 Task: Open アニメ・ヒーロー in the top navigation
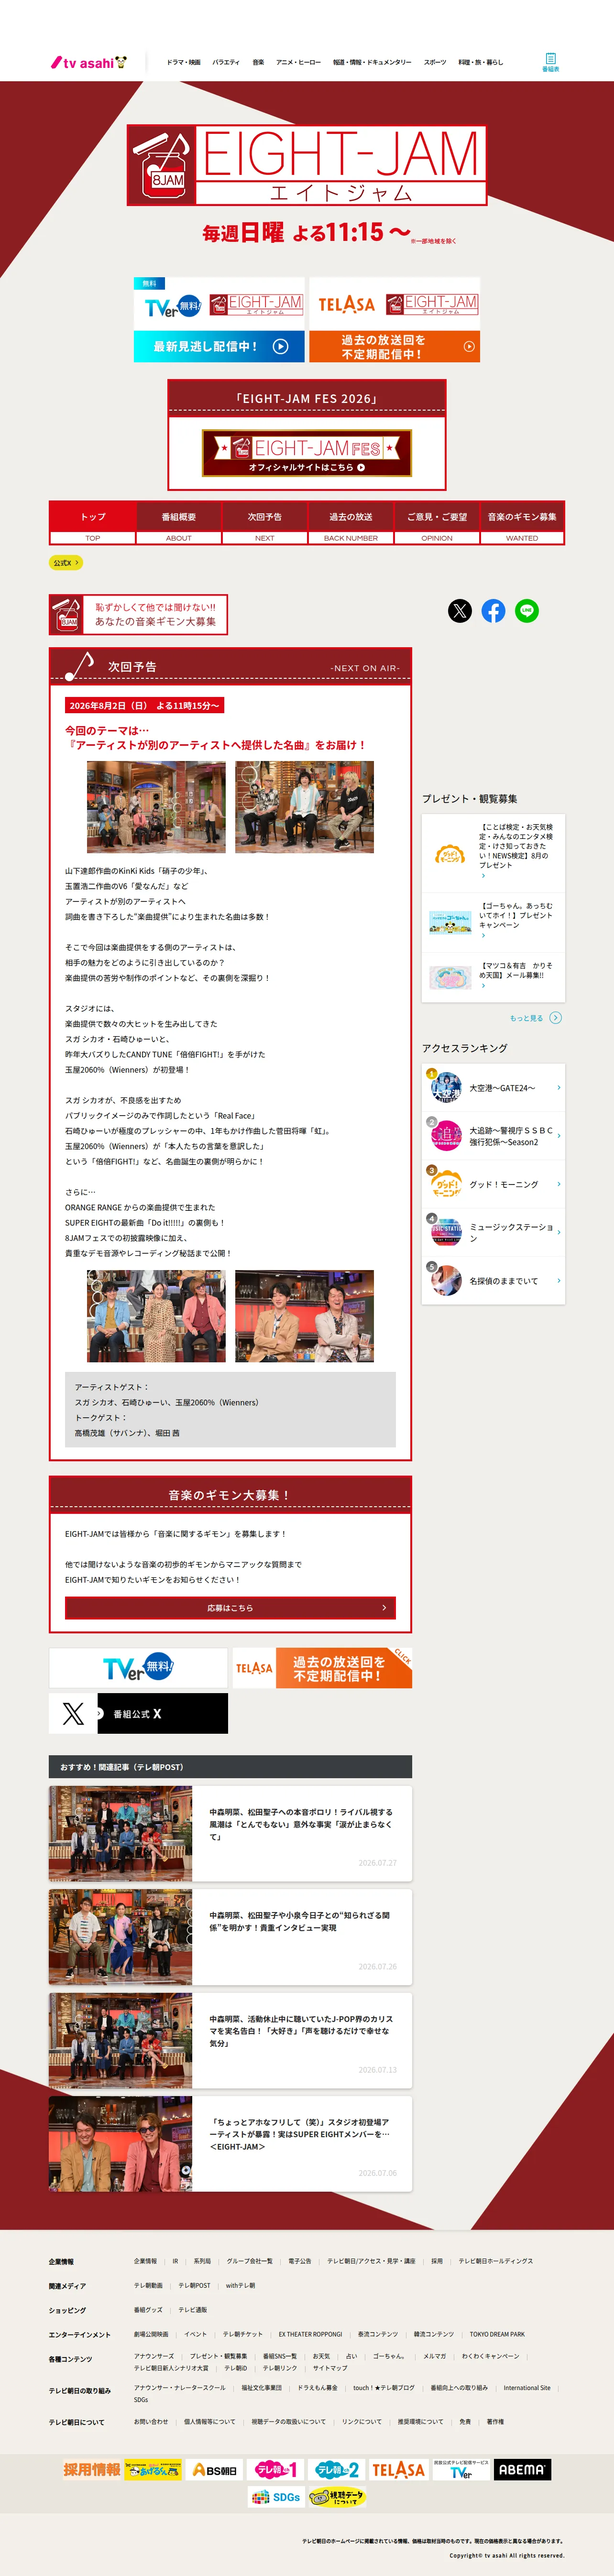[x=298, y=62]
